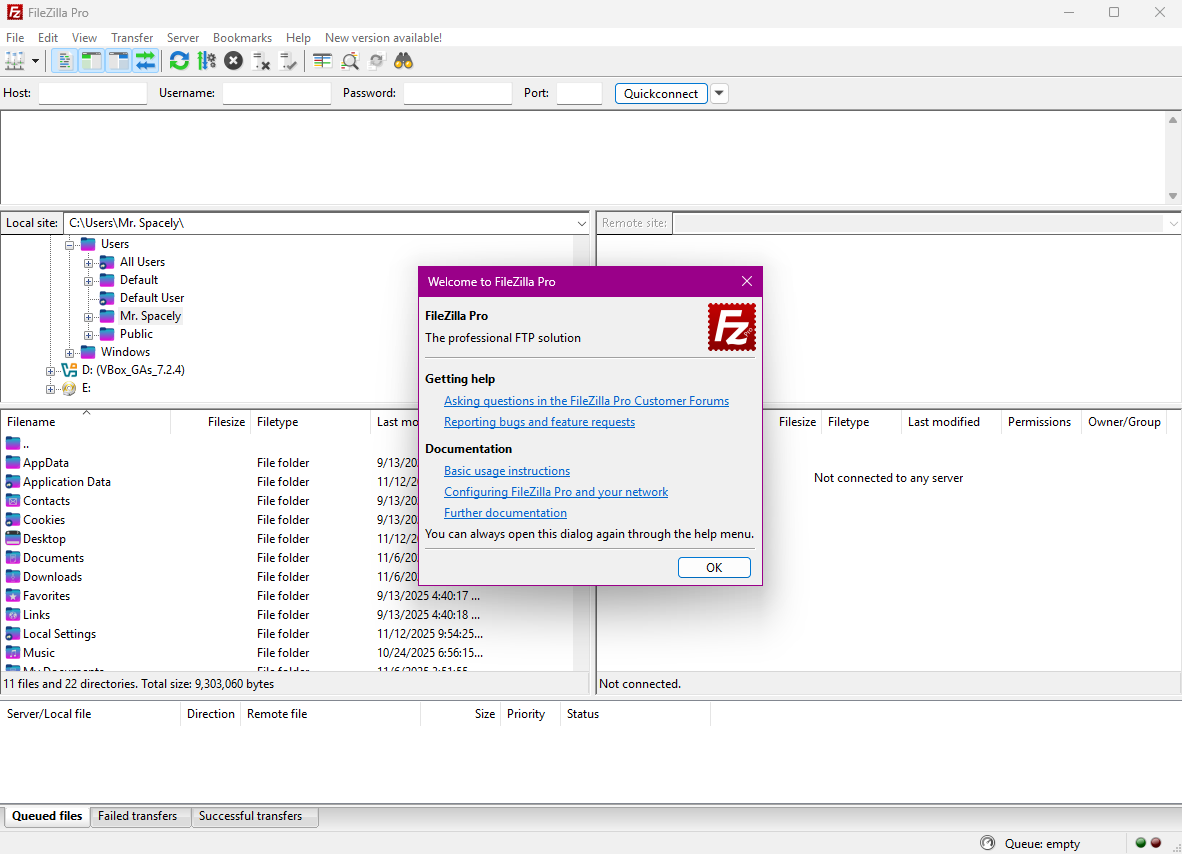Open the Quickconnect history dropdown arrow

tap(719, 93)
